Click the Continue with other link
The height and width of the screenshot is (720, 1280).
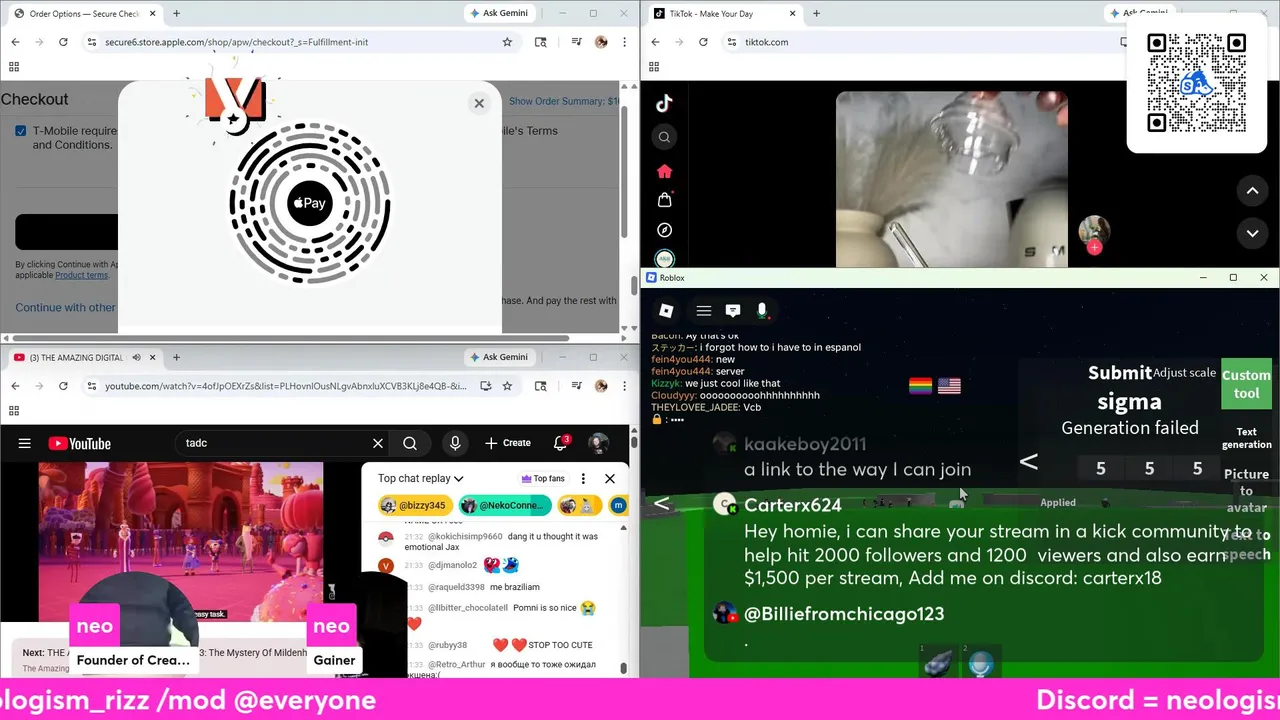65,308
